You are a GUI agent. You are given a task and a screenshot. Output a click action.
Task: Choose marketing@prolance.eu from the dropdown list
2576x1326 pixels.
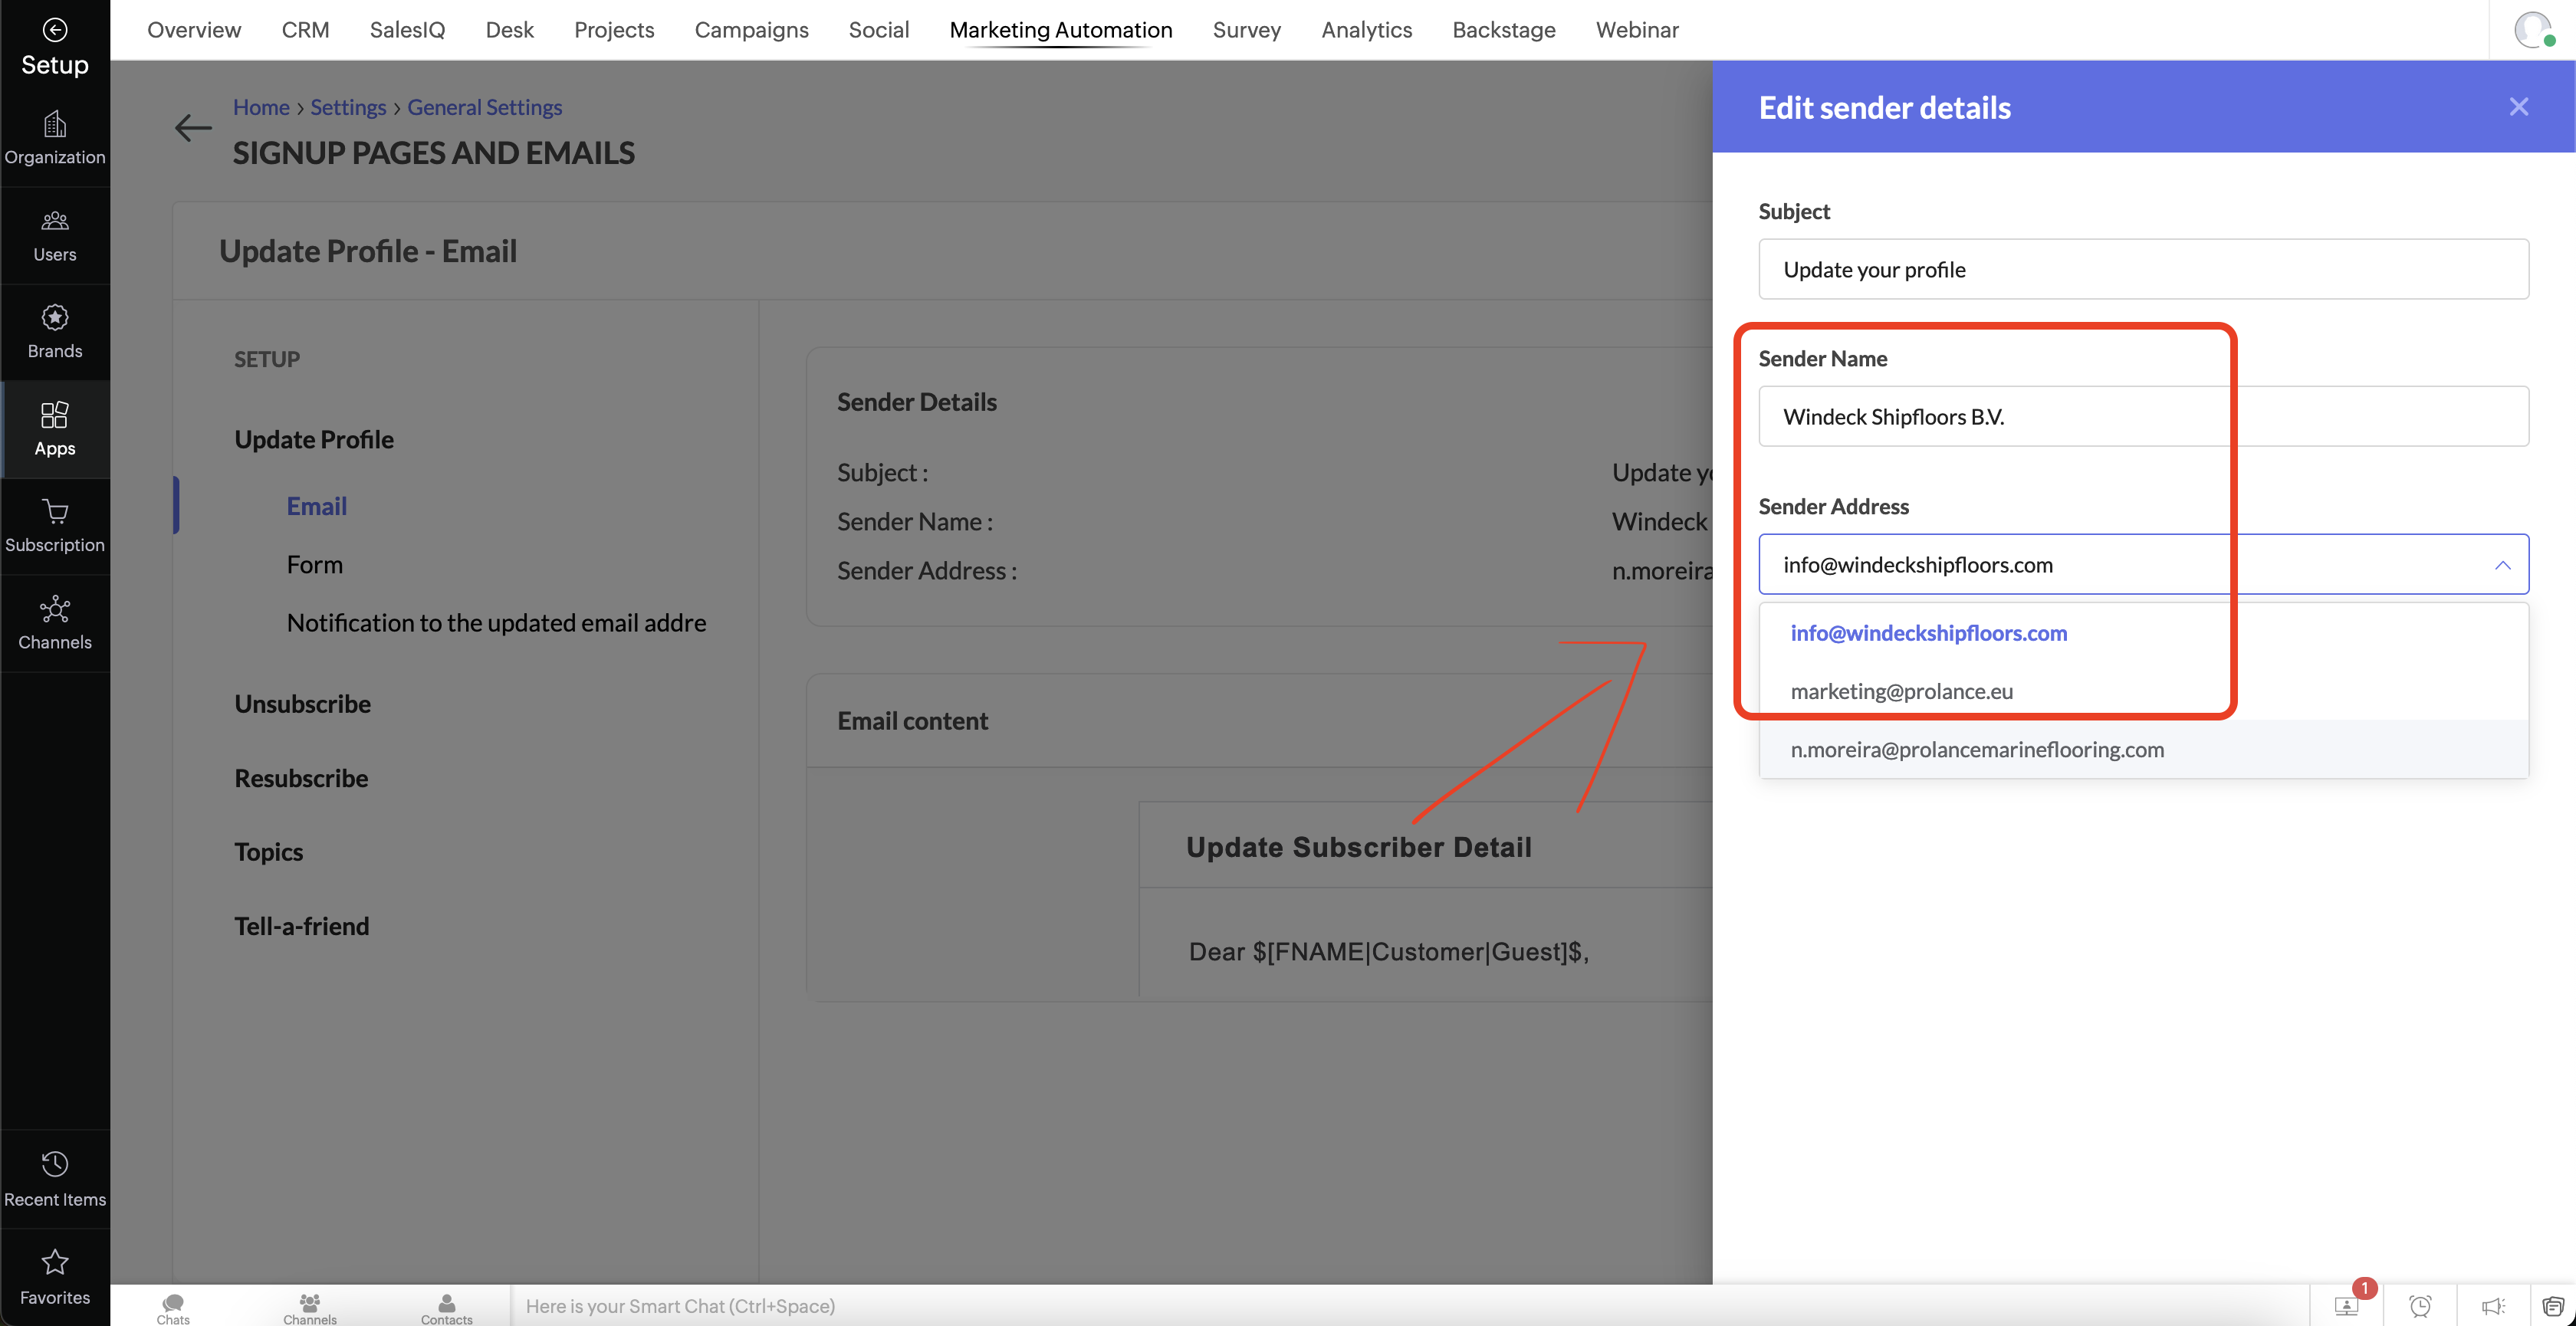tap(1901, 691)
